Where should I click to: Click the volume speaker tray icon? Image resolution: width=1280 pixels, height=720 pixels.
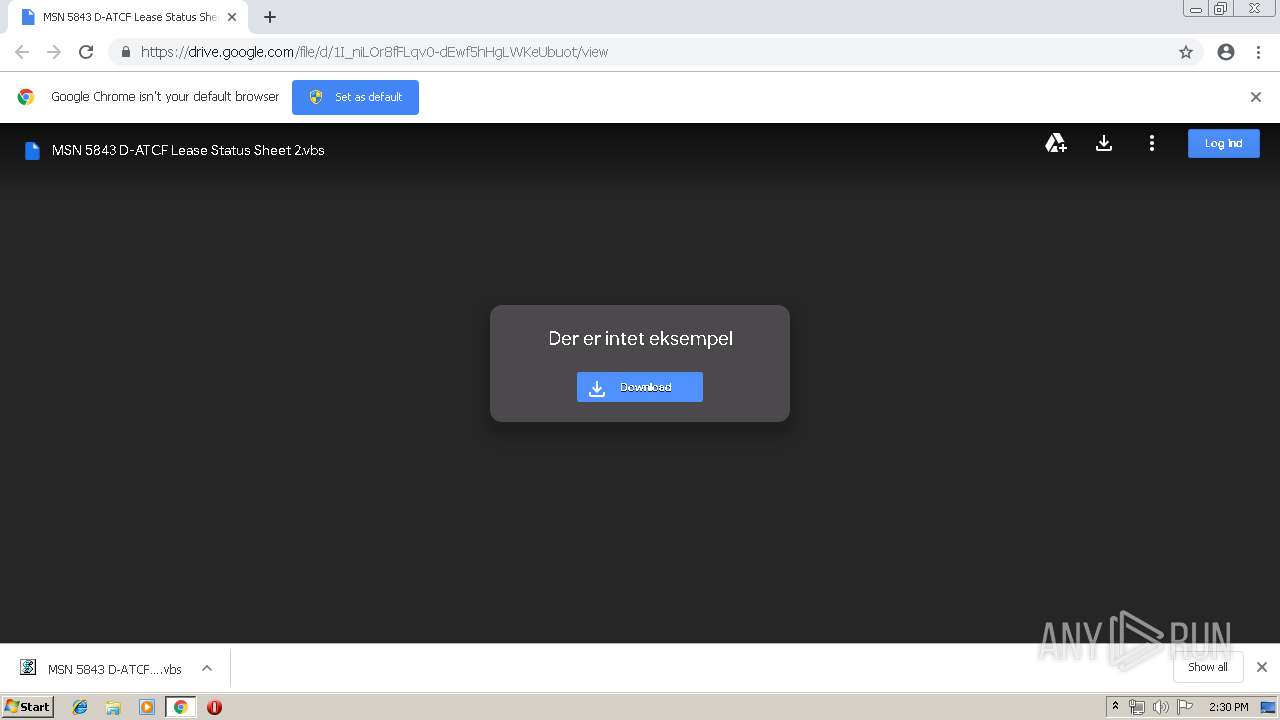click(x=1160, y=707)
